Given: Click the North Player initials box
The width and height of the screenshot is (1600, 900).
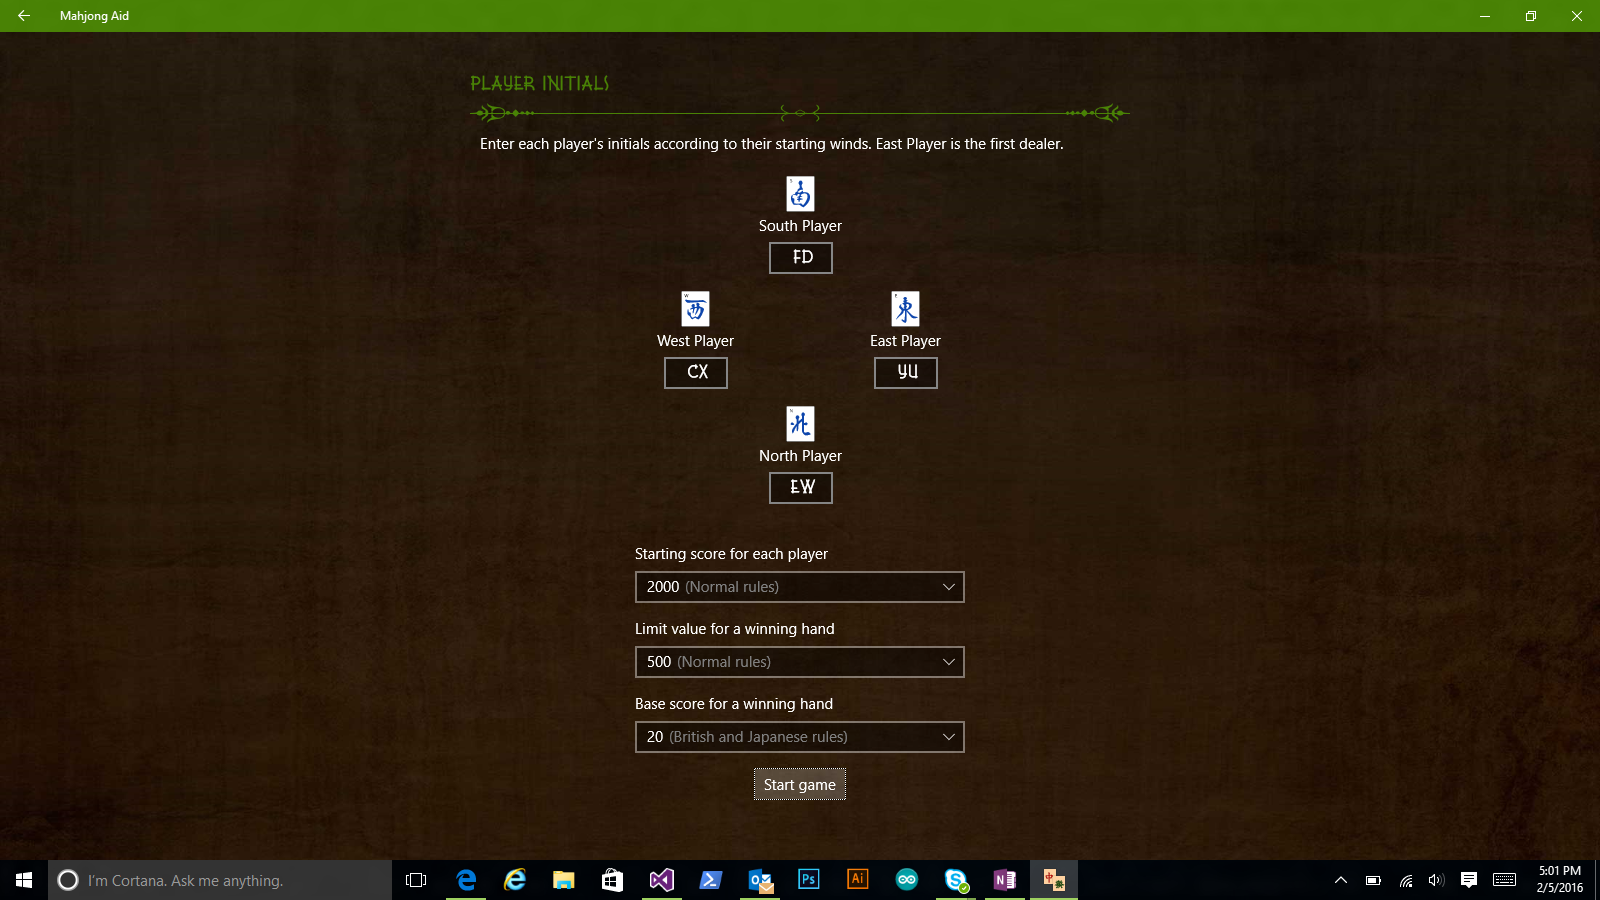Looking at the screenshot, I should pos(800,488).
